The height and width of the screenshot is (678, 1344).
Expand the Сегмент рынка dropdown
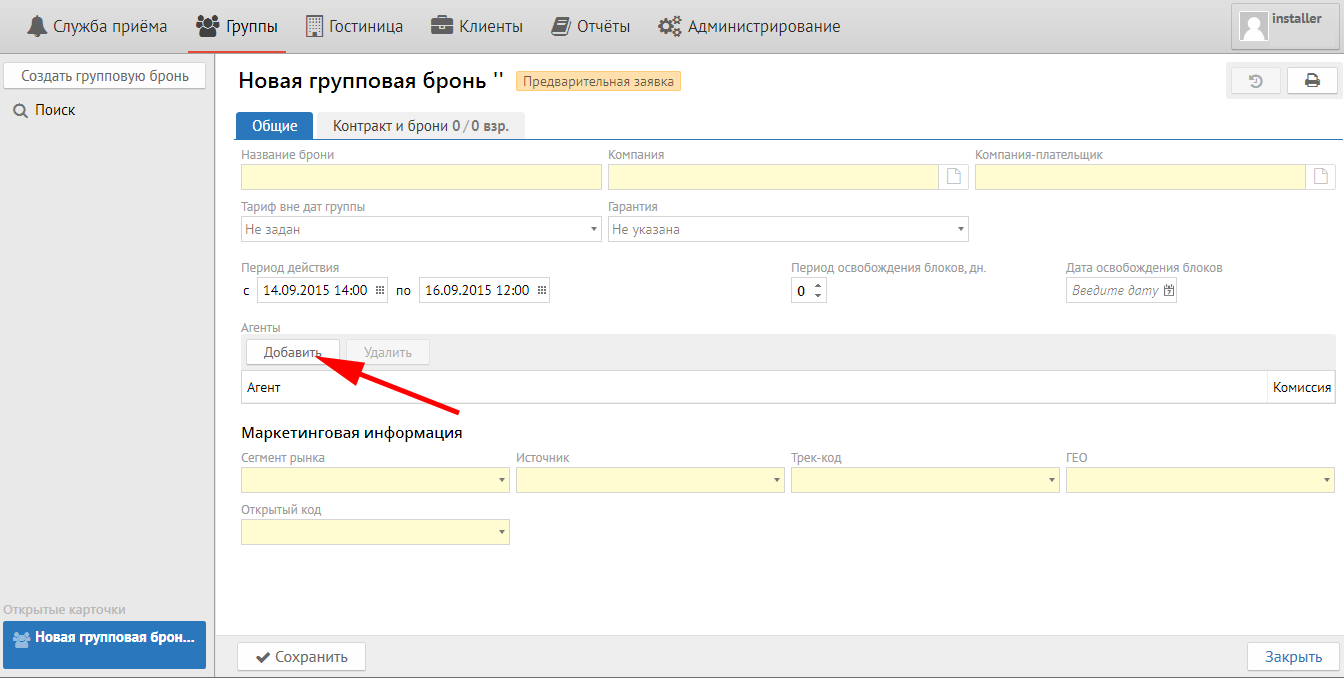502,481
